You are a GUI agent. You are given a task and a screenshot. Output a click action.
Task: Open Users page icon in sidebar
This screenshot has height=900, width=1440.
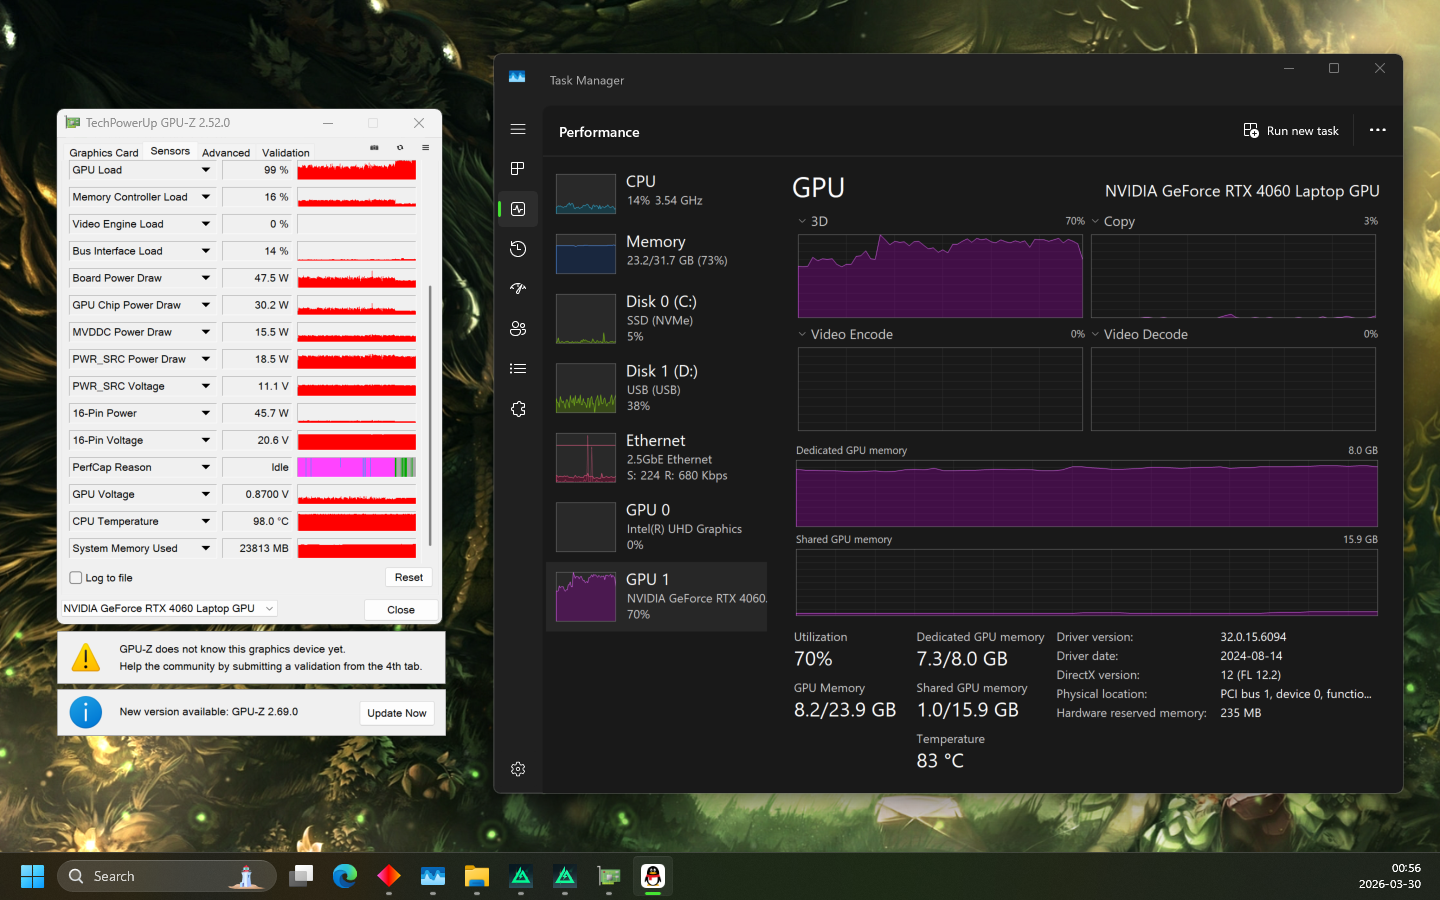point(517,329)
